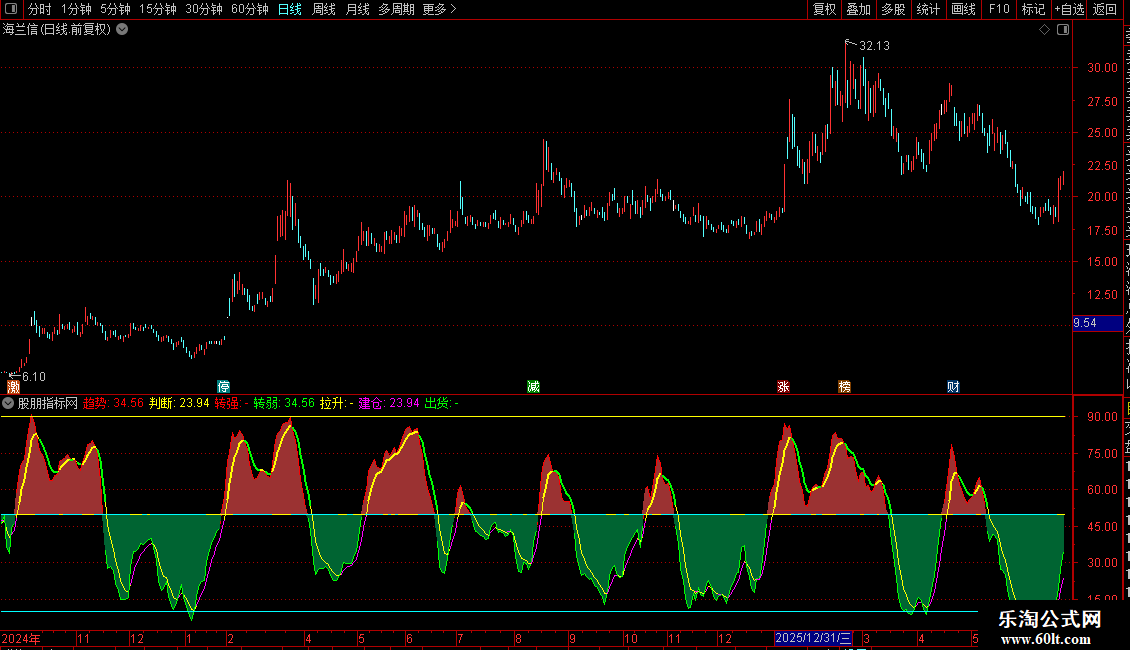Switch to 5分钟 period
1130x650 pixels.
pyautogui.click(x=115, y=9)
